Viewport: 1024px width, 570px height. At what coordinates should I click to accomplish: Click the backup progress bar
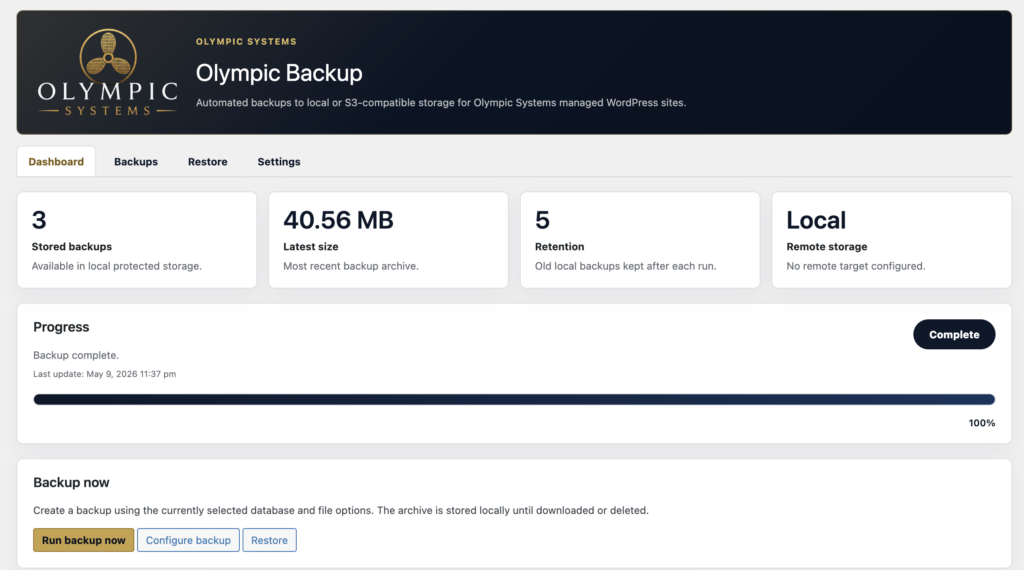tap(514, 400)
